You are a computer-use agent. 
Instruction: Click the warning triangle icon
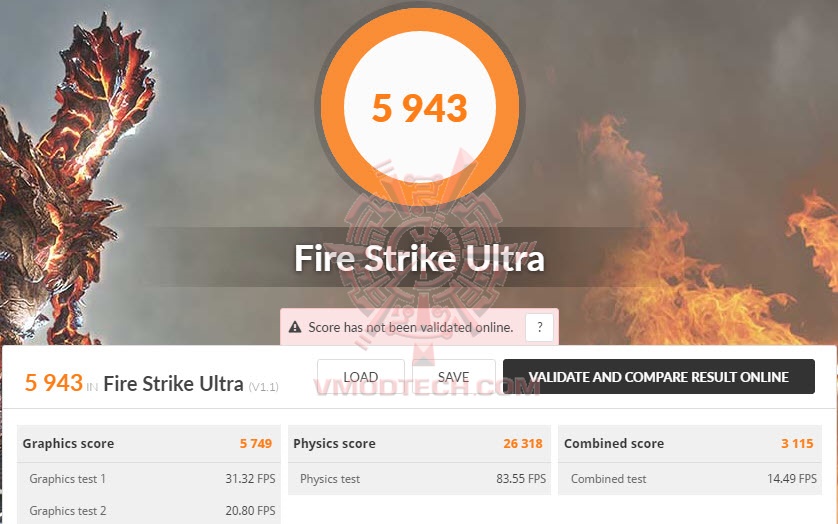294,327
